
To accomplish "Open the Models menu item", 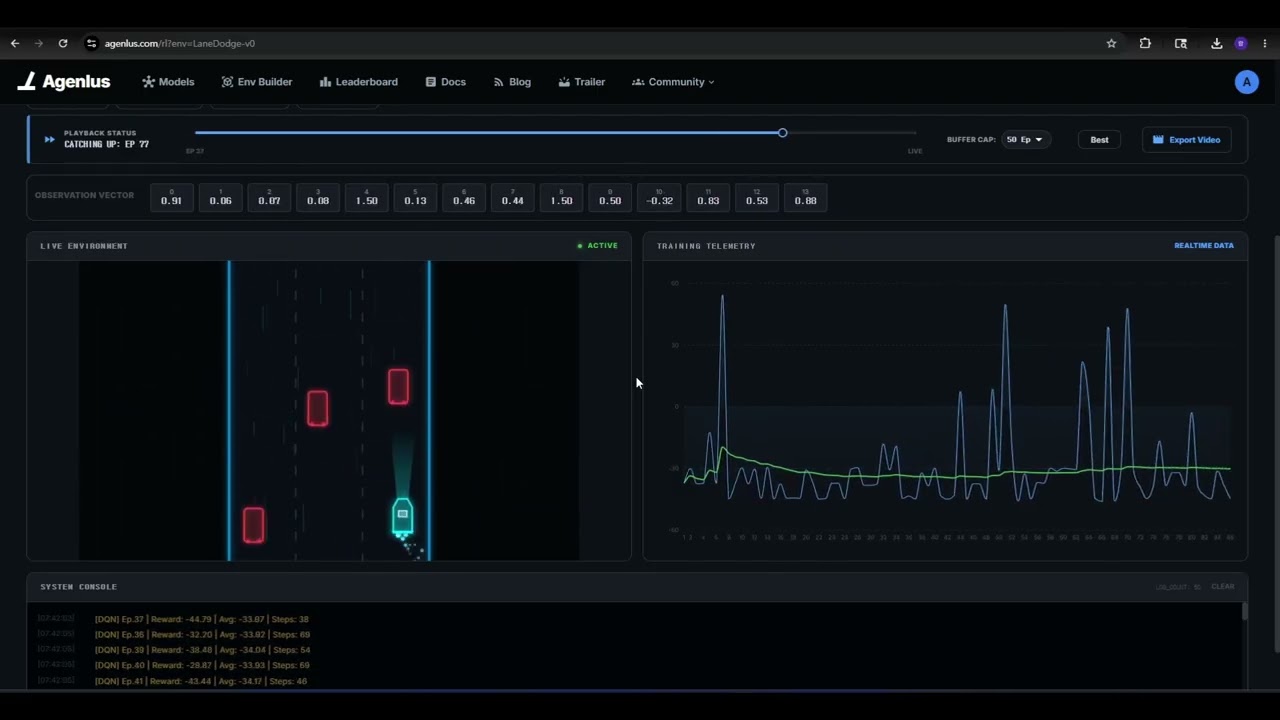I will tap(168, 82).
